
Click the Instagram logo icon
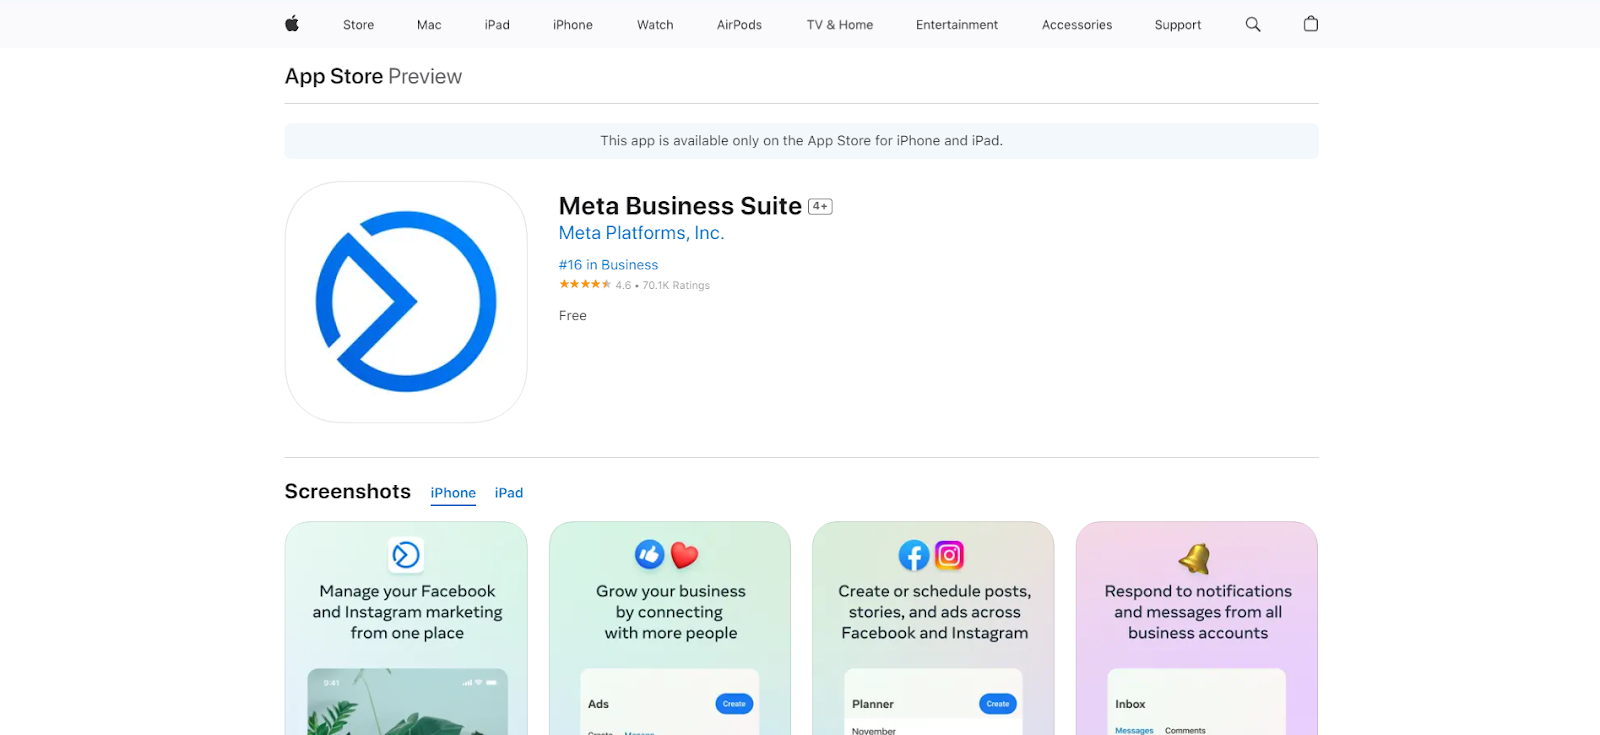coord(949,554)
